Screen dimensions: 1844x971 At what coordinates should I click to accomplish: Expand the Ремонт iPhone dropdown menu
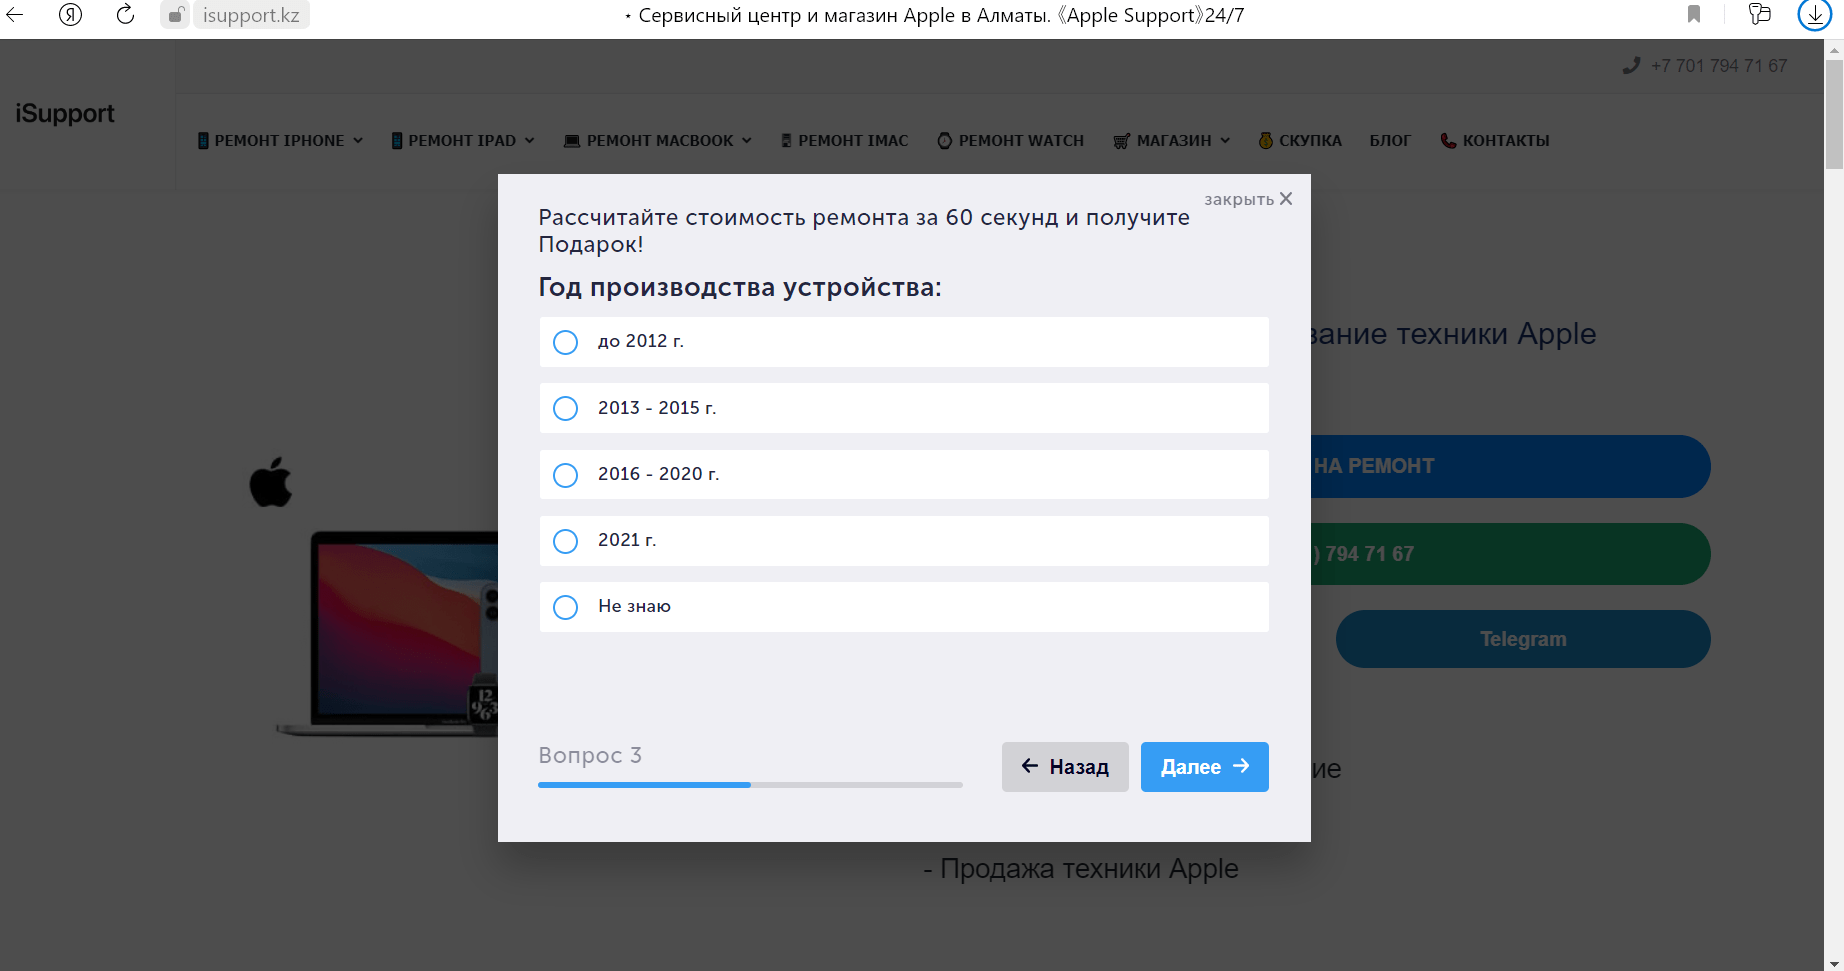click(280, 141)
